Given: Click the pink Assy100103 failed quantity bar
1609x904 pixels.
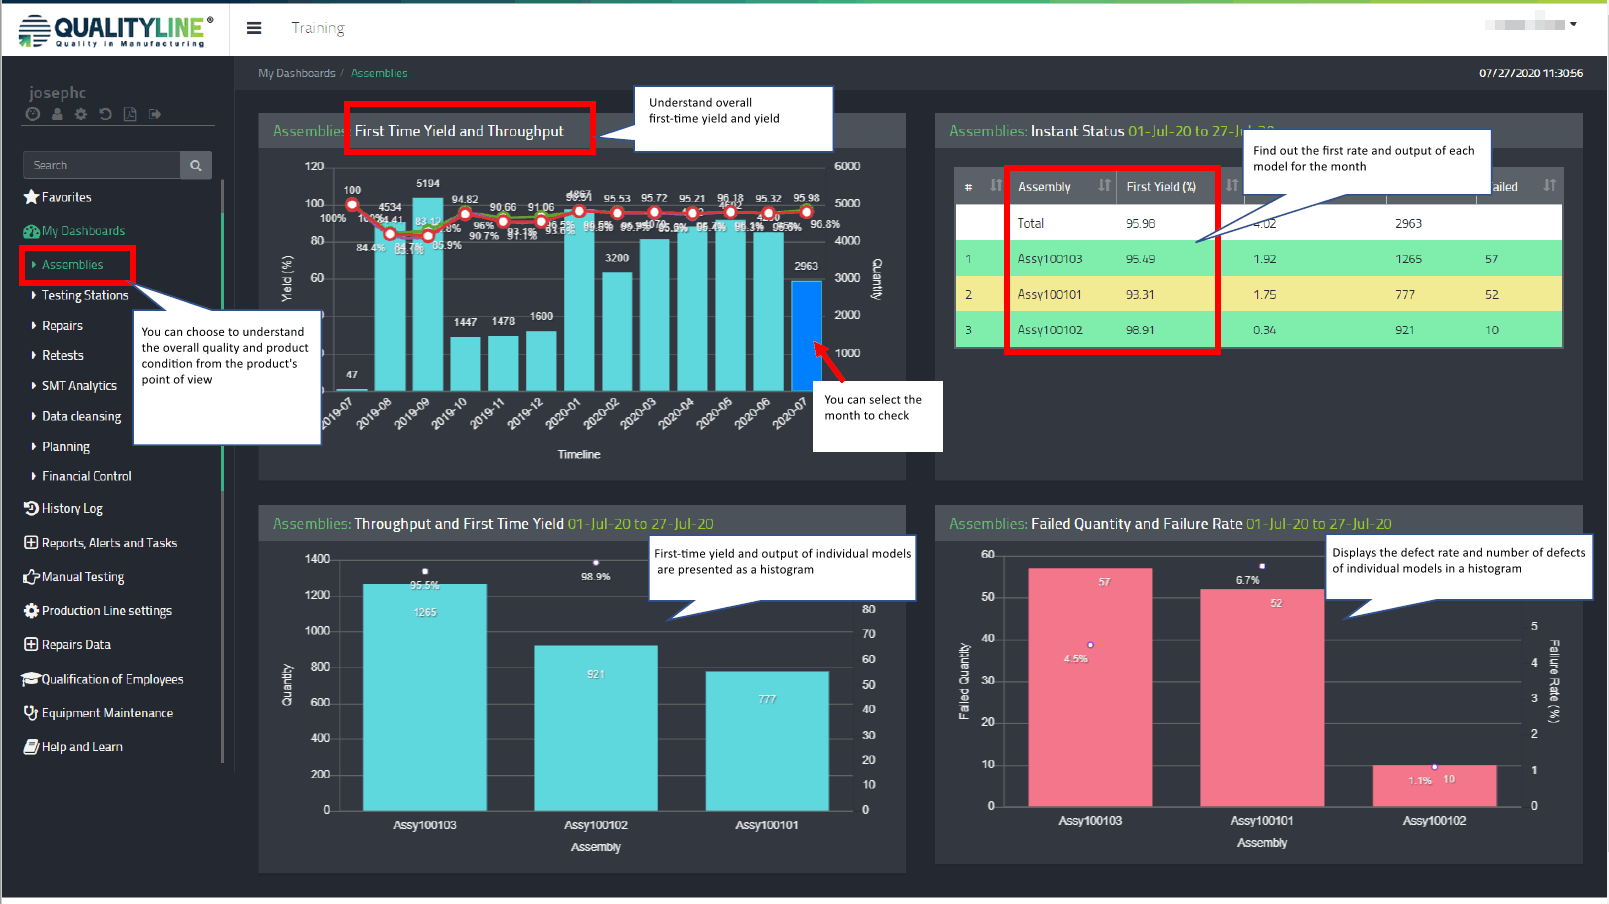Looking at the screenshot, I should 1090,687.
